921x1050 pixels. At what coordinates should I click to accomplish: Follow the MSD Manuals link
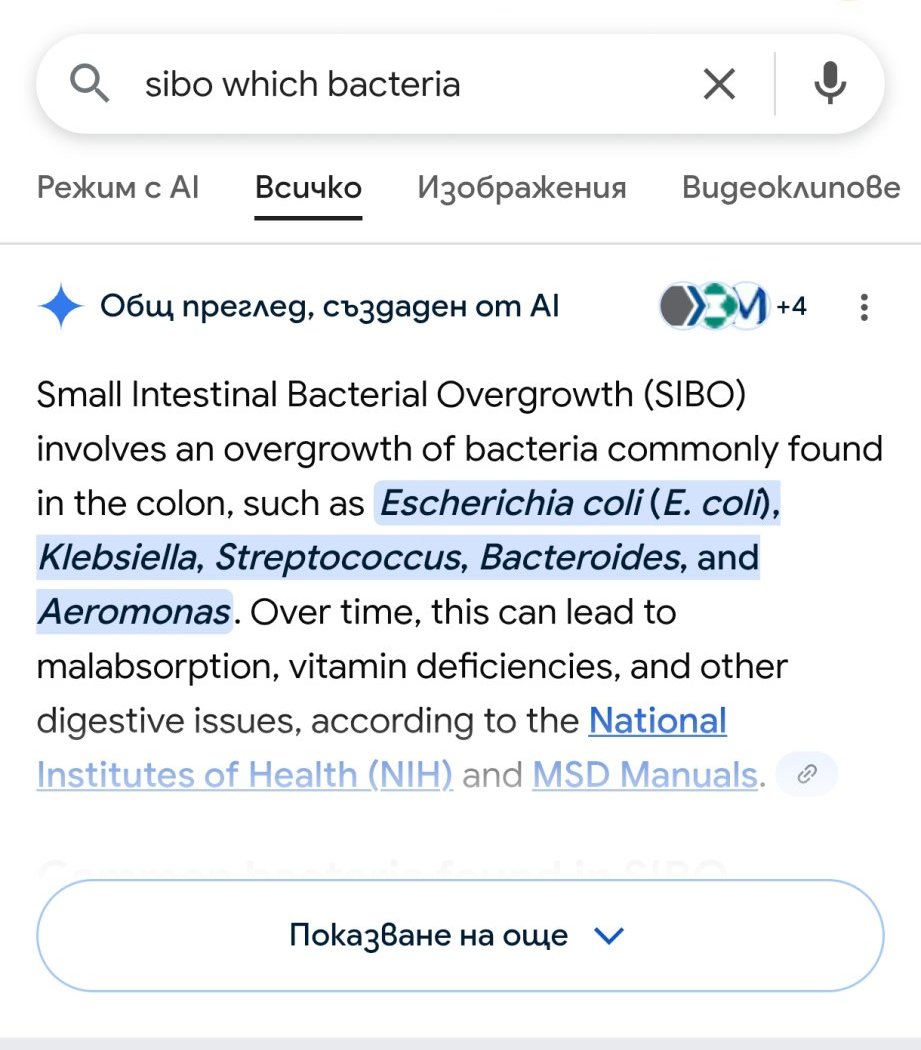click(x=644, y=775)
